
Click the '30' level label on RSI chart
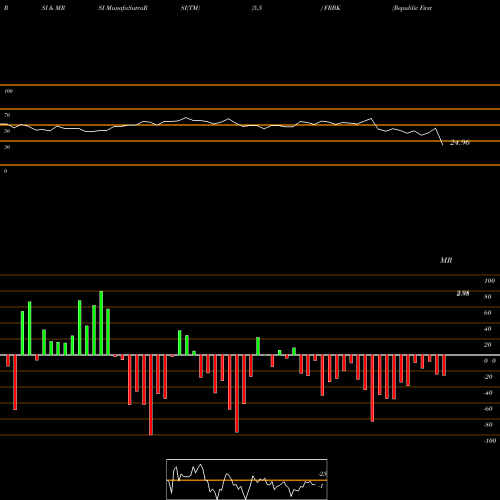(7, 147)
